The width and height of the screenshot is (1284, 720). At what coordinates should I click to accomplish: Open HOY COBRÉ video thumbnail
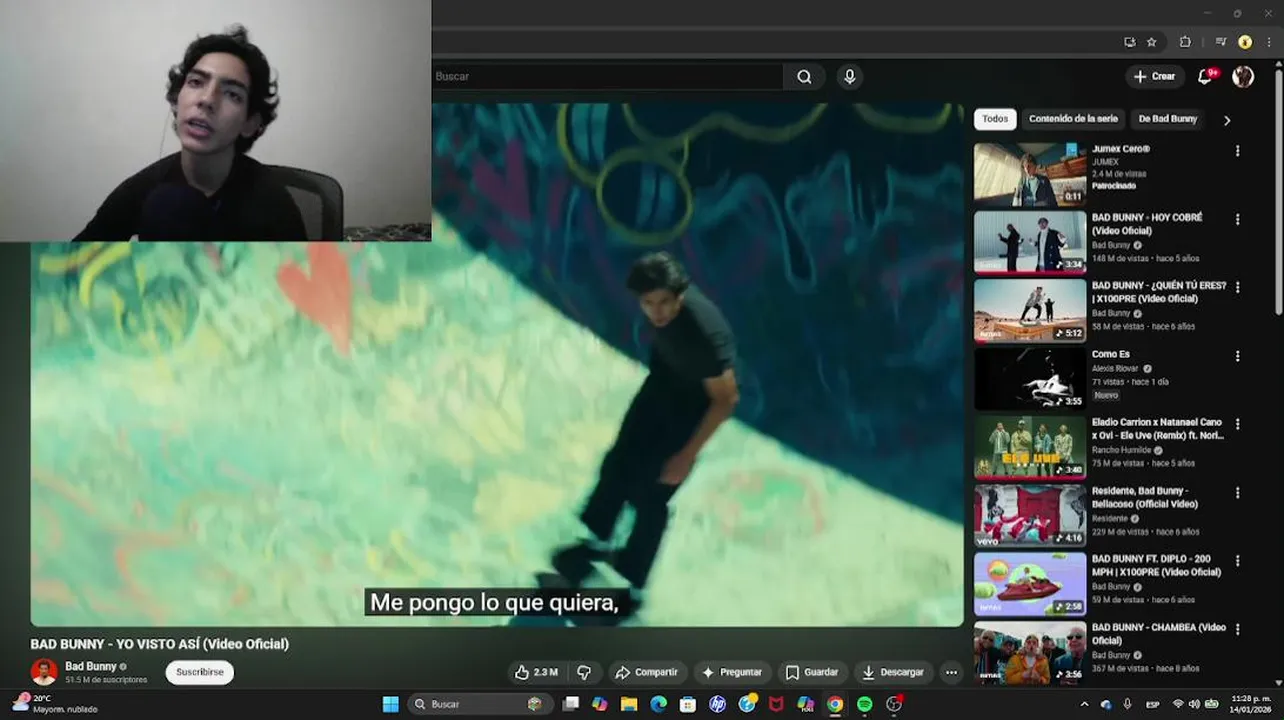(x=1030, y=242)
